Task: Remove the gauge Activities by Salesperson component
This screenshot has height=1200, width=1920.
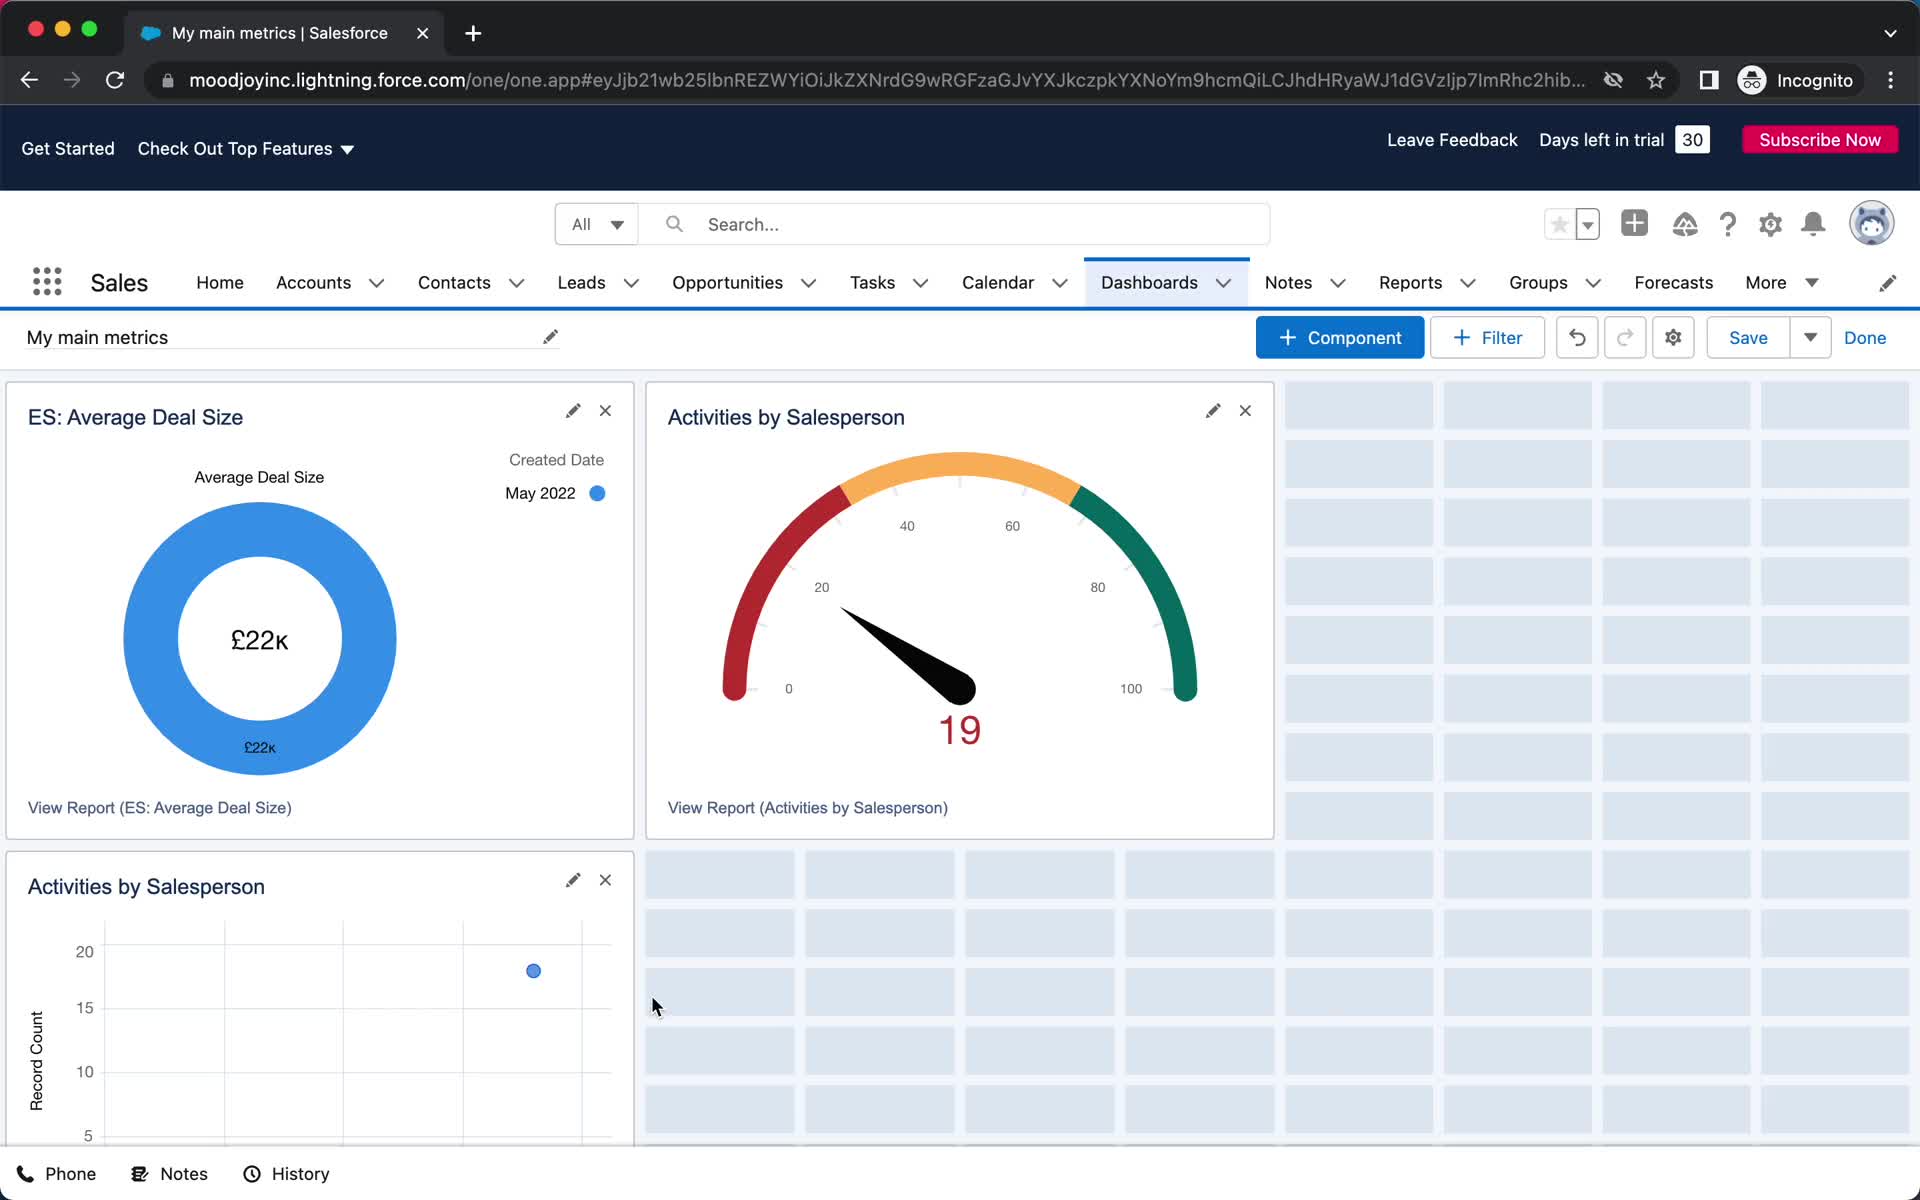Action: tap(1245, 411)
